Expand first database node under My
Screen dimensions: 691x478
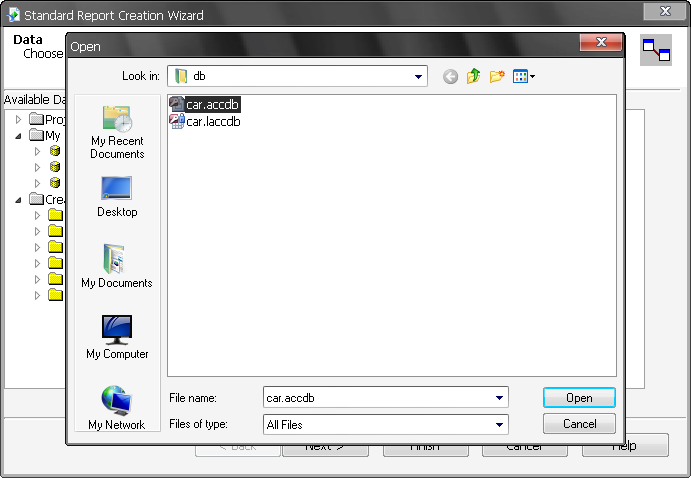[37, 151]
